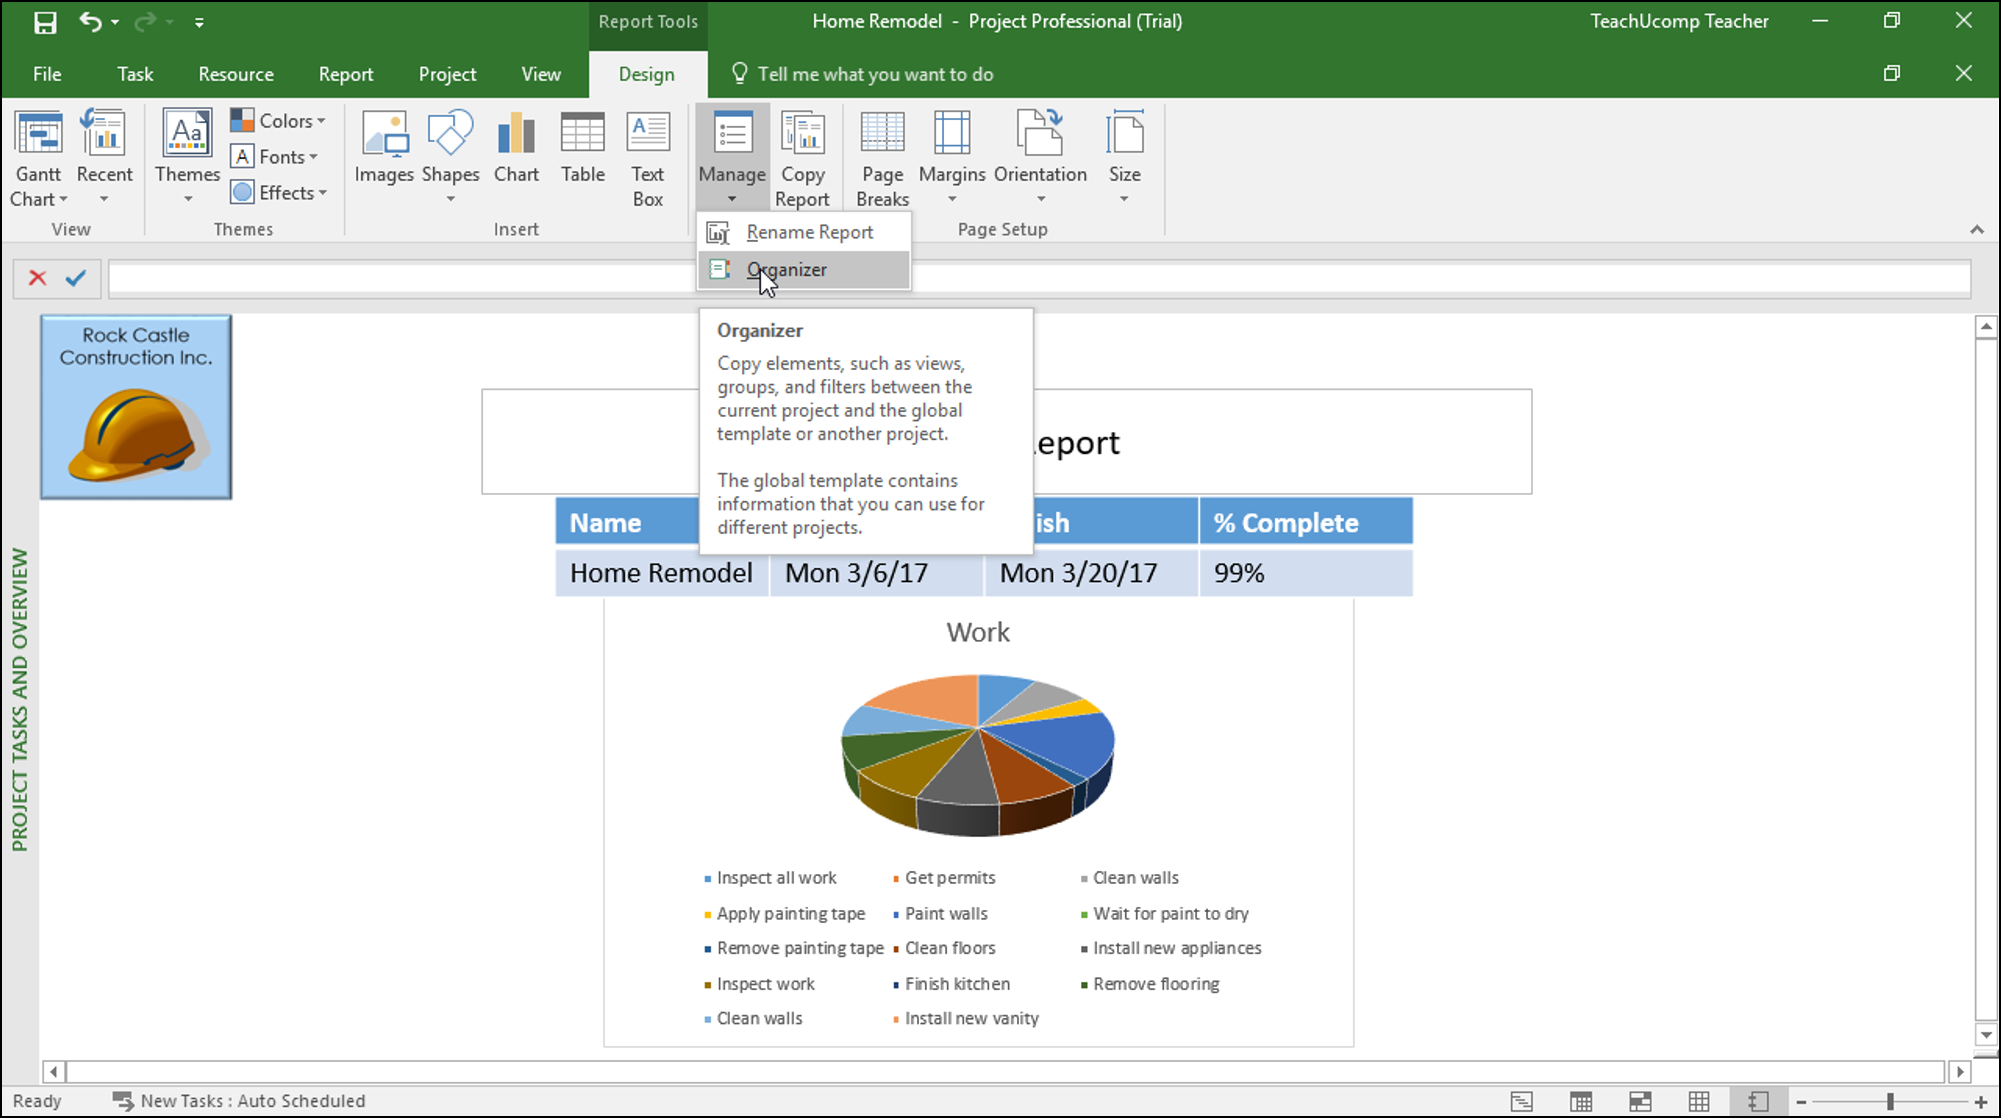Click New Tasks Auto Scheduled status indicator
The height and width of the screenshot is (1118, 2001).
pos(239,1101)
